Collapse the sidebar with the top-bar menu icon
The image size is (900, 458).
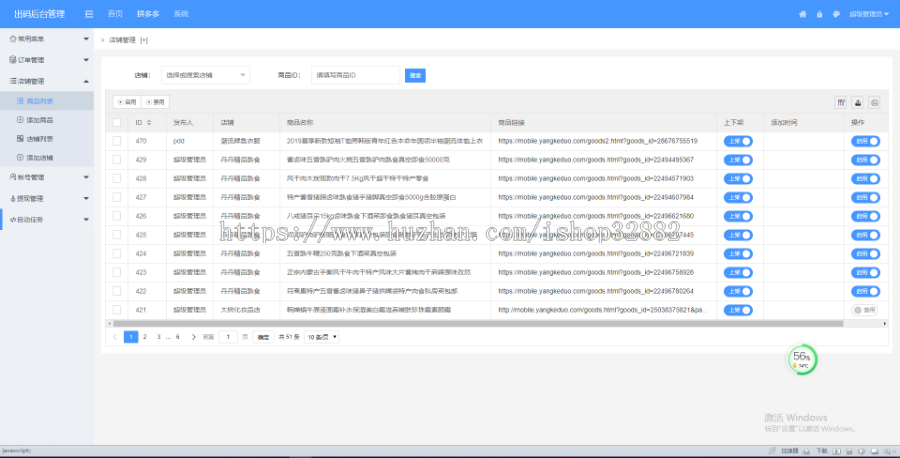pos(89,14)
